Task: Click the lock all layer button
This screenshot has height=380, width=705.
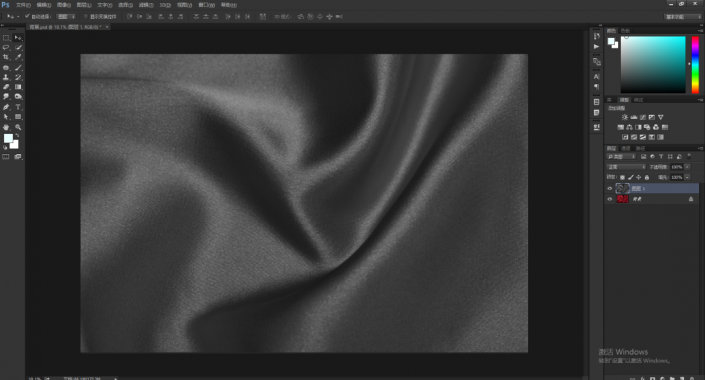Action: point(647,178)
